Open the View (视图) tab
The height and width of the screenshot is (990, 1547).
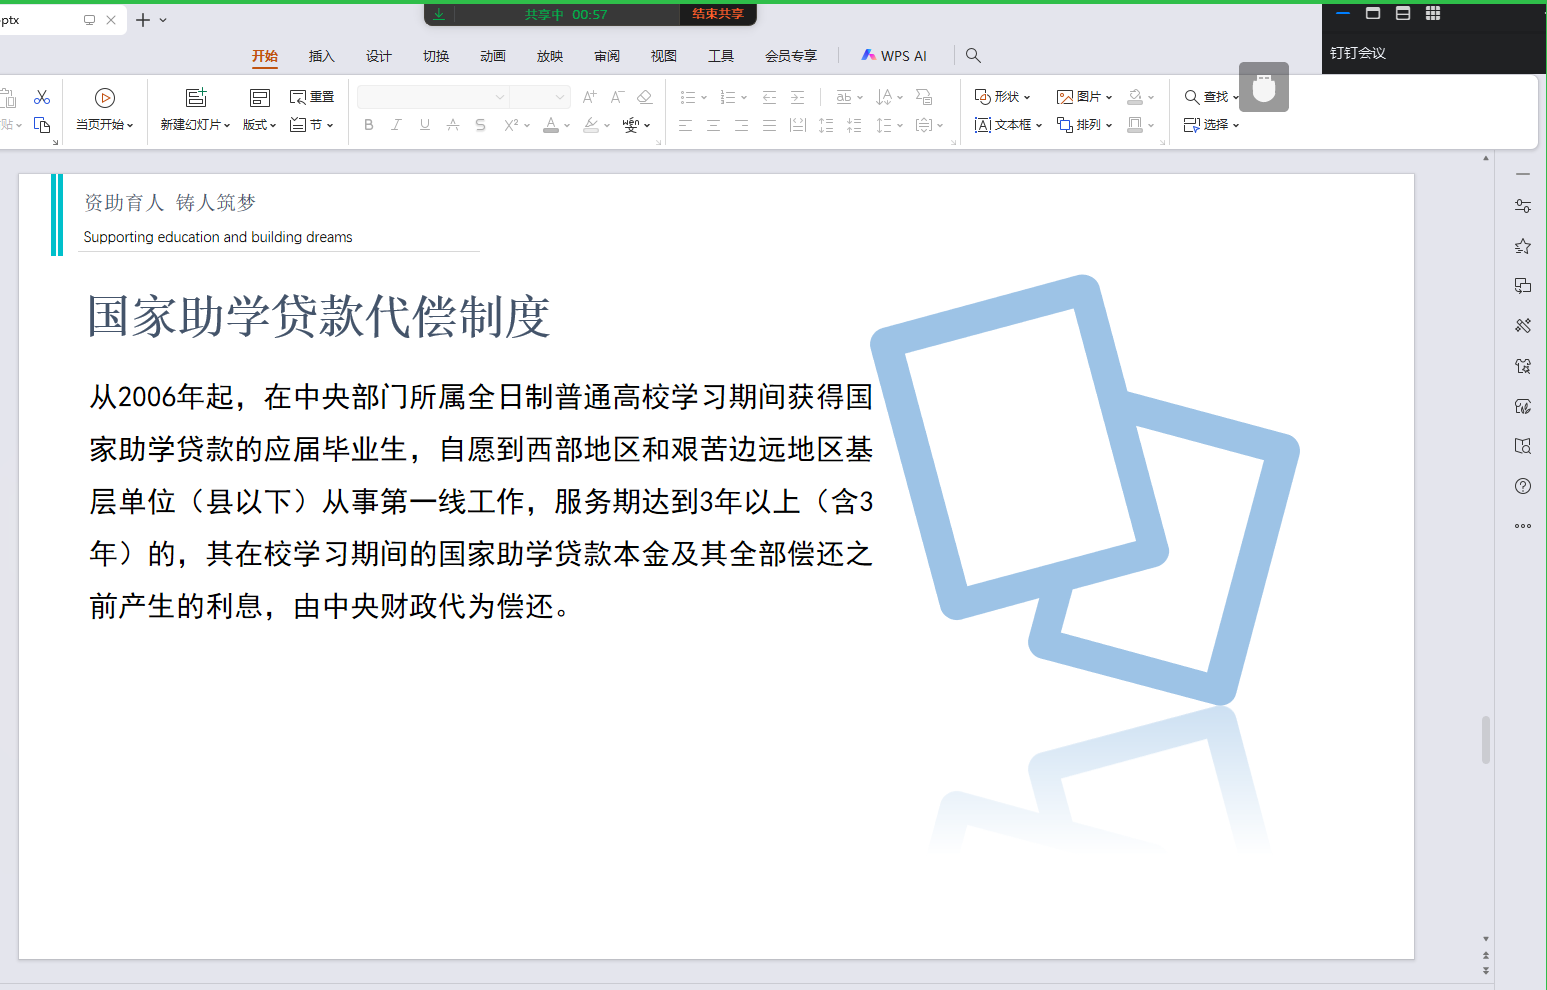click(x=664, y=56)
